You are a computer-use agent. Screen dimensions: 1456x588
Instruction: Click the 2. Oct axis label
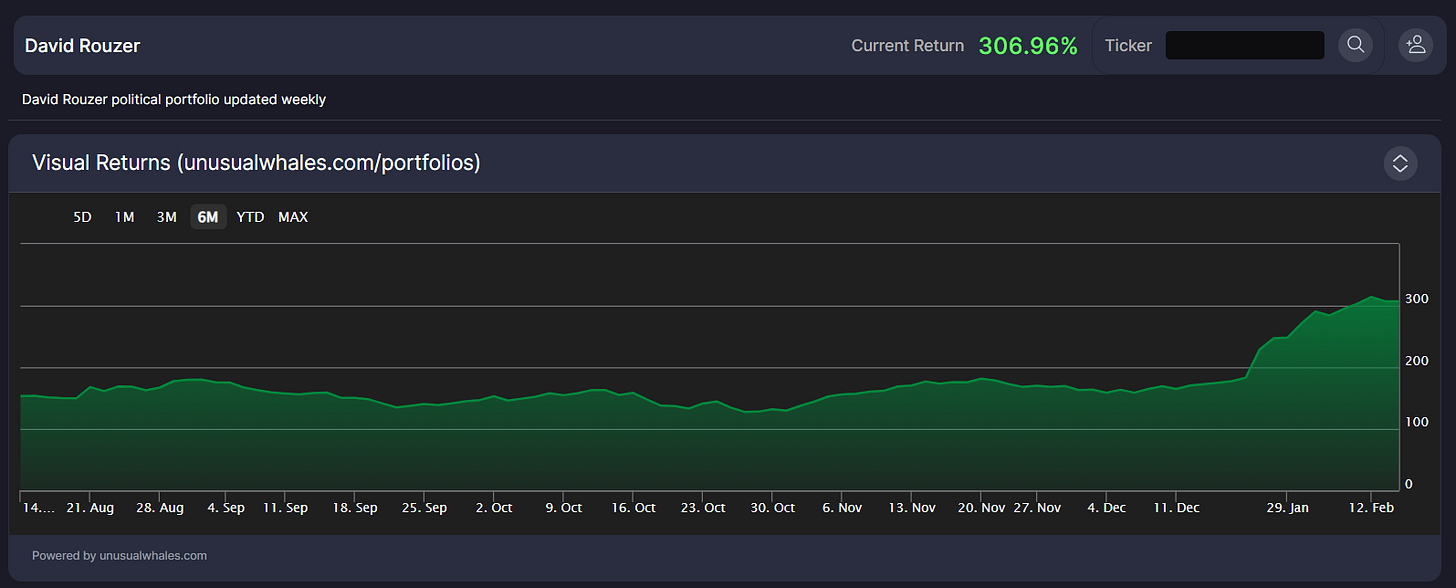tap(494, 508)
